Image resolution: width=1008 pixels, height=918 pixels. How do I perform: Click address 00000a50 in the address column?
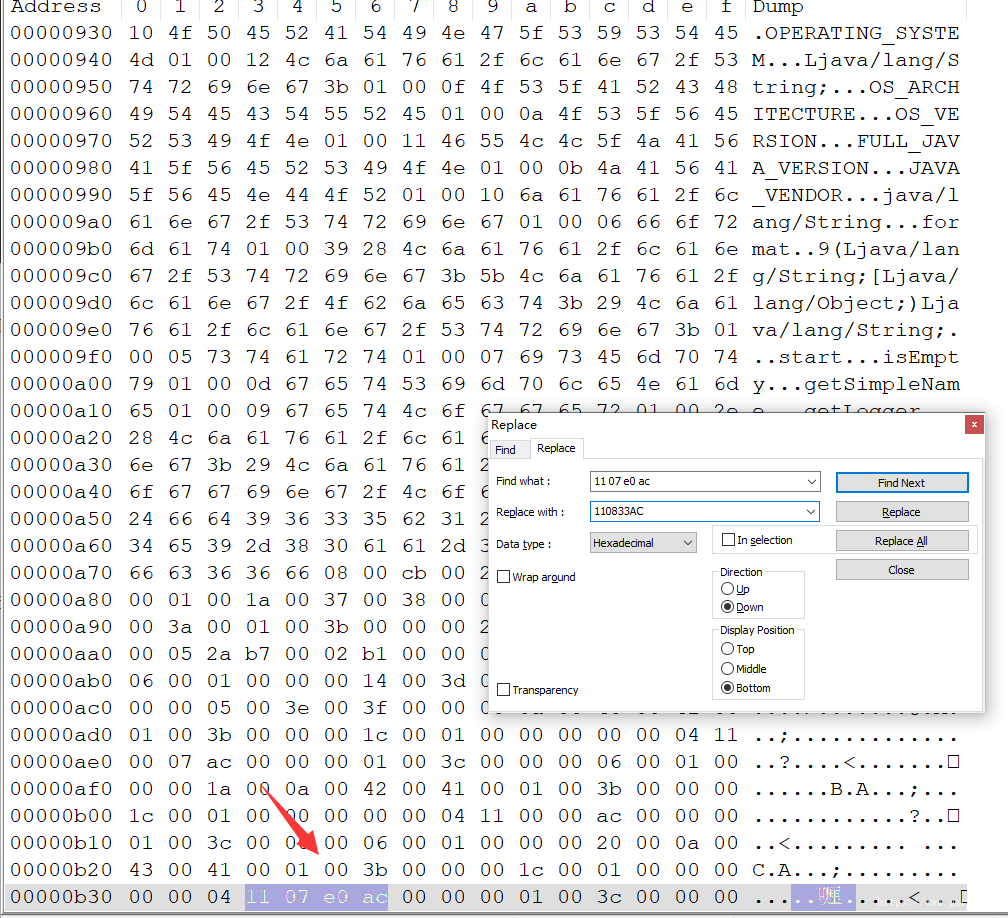click(x=61, y=519)
